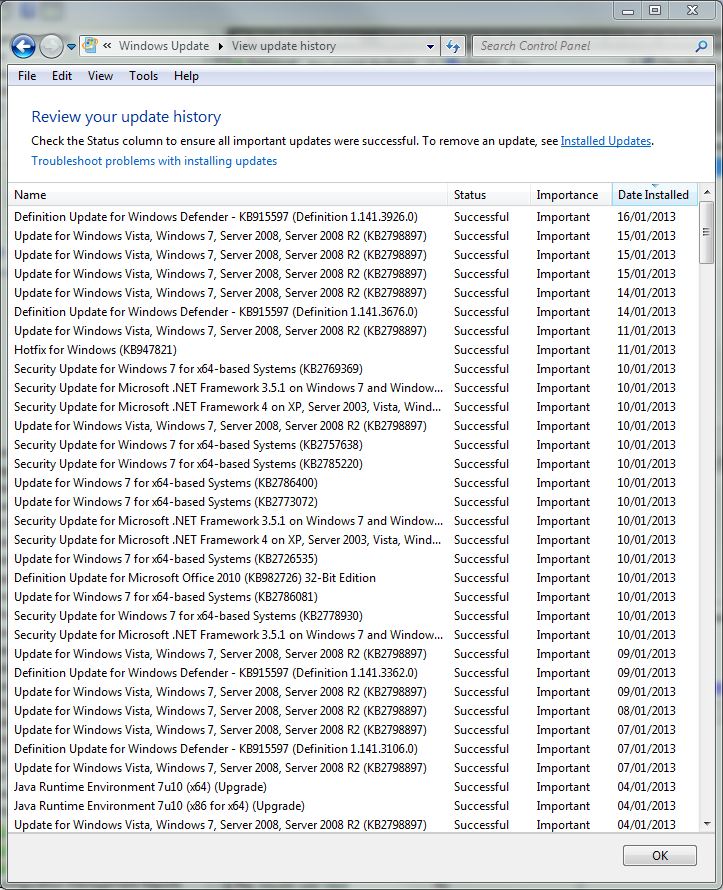
Task: Open the Help menu
Action: (186, 76)
